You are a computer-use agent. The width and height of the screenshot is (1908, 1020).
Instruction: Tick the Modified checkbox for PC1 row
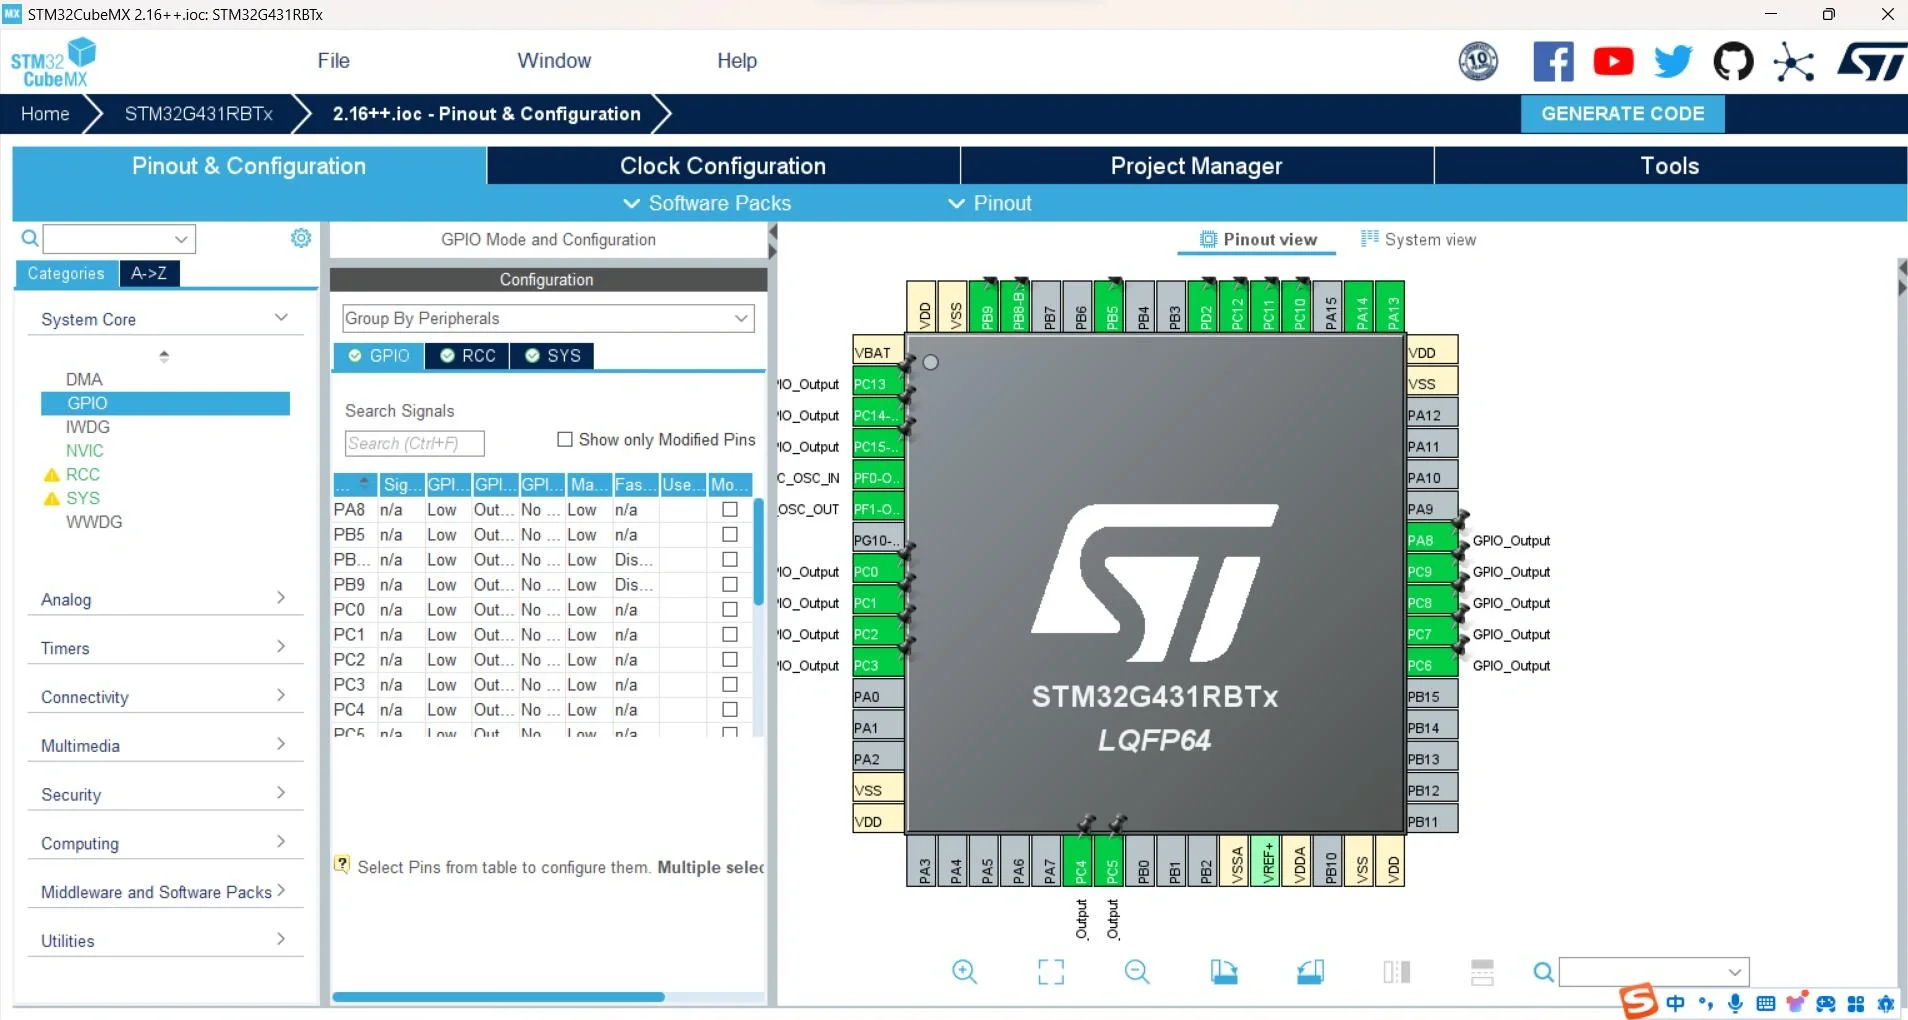coord(730,634)
